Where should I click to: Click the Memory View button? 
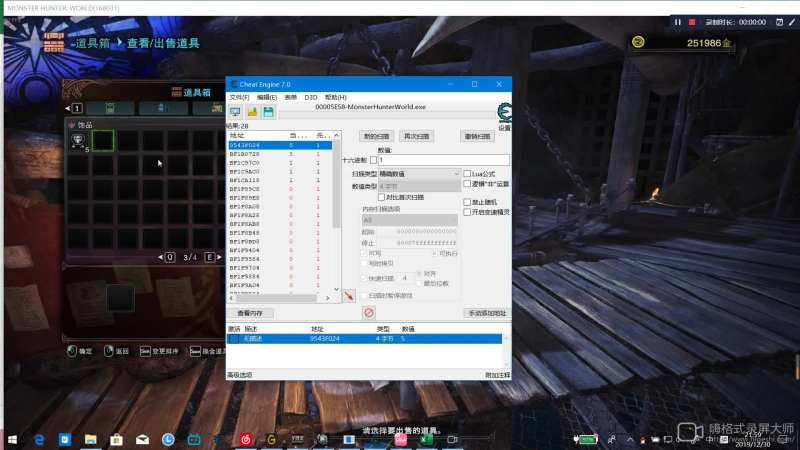[x=250, y=313]
